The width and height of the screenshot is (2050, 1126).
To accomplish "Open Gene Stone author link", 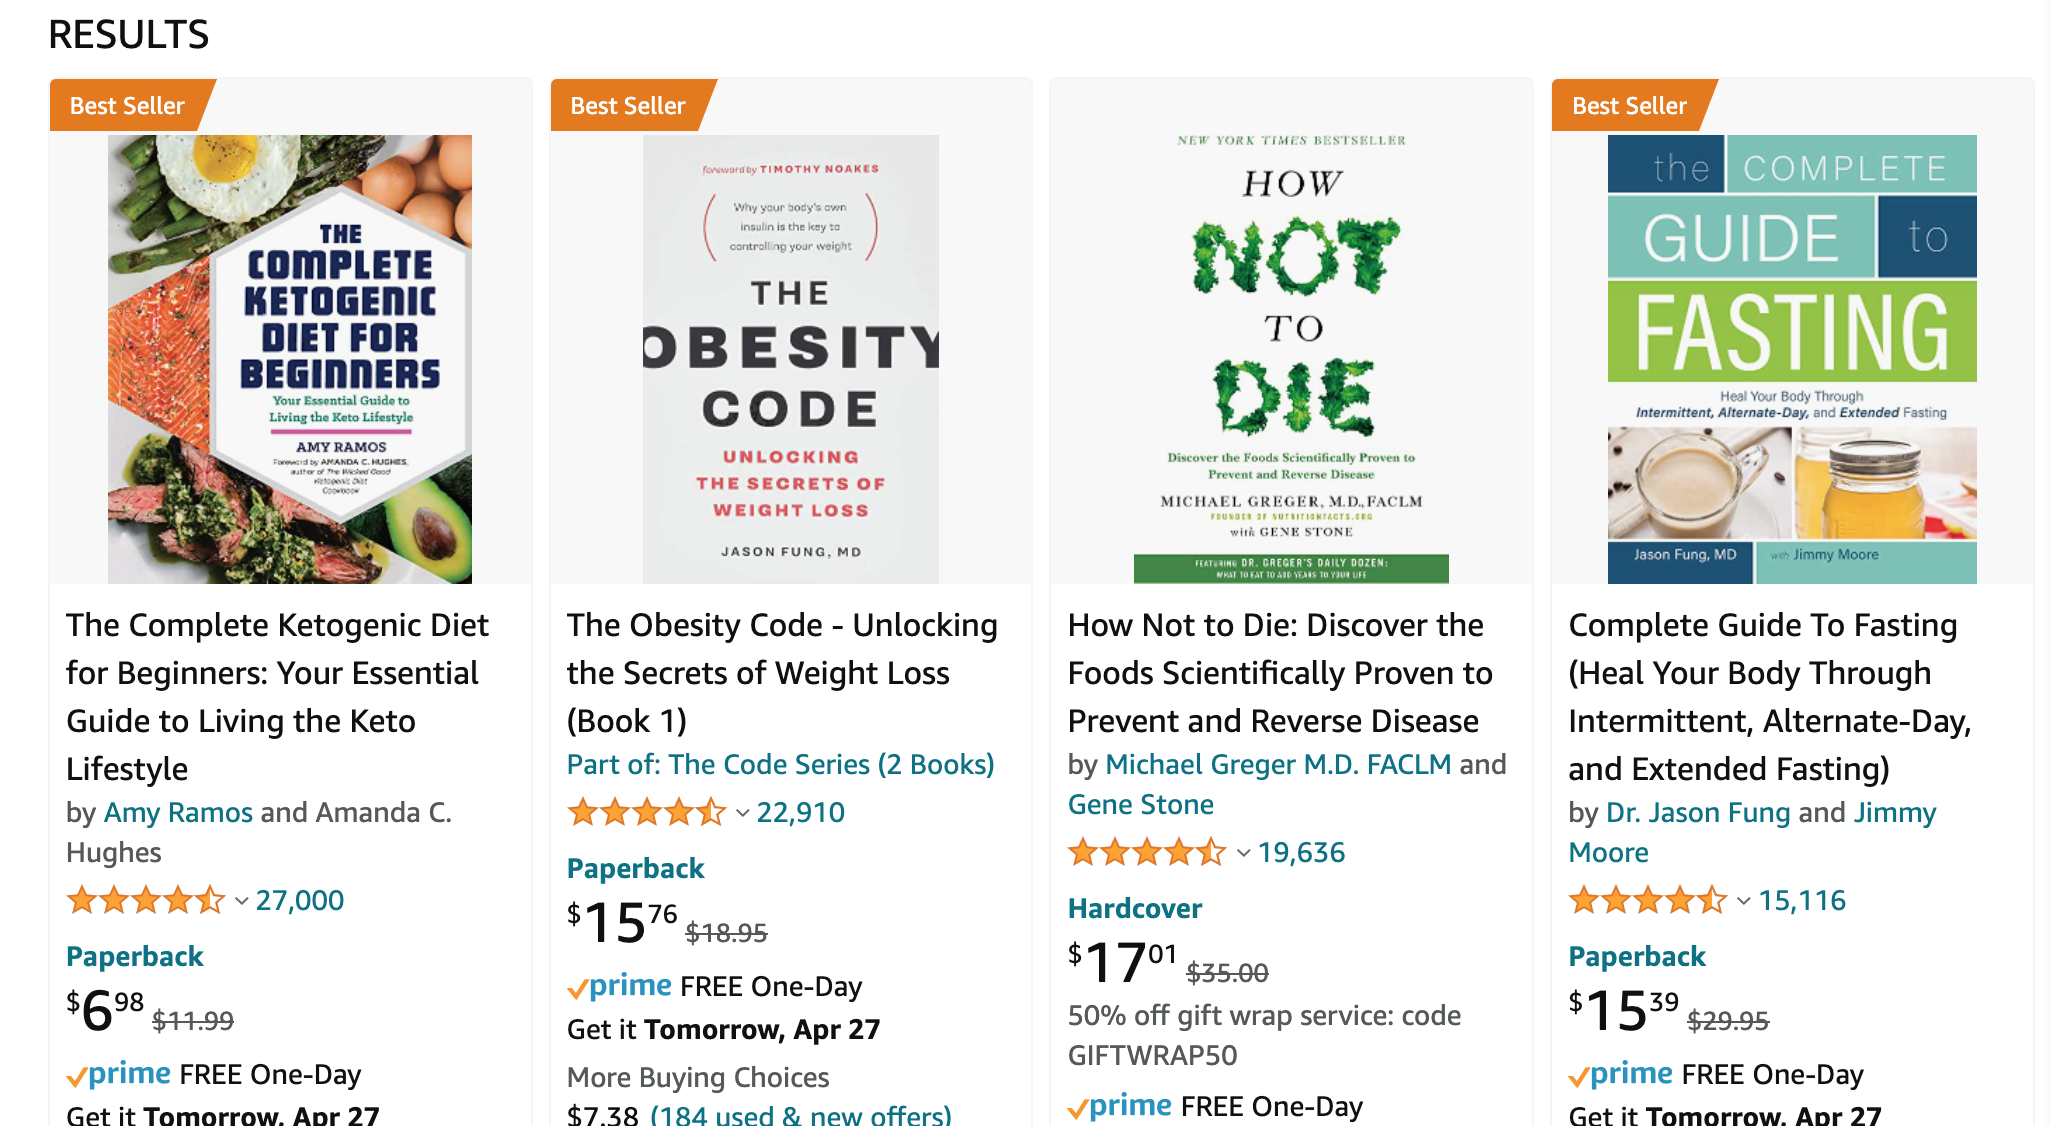I will [1140, 804].
